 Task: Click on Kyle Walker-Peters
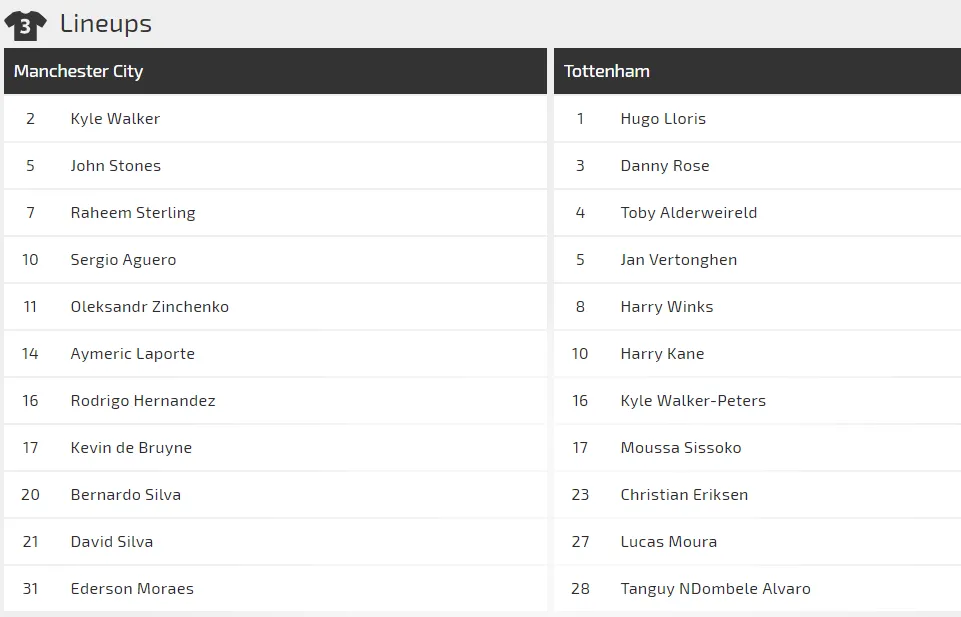click(x=693, y=401)
